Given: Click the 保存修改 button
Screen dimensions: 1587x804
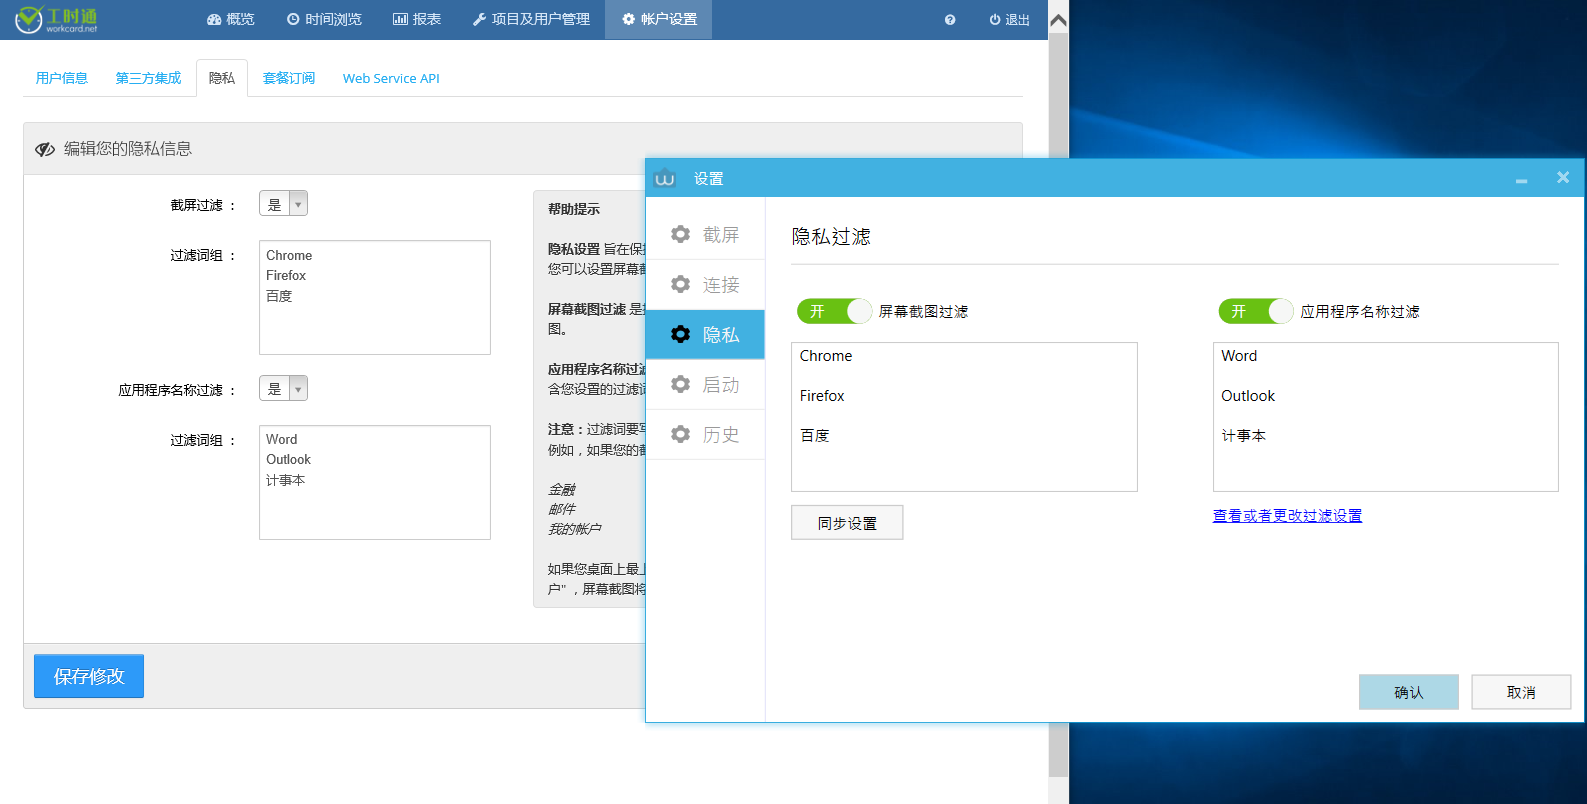Looking at the screenshot, I should coord(89,676).
